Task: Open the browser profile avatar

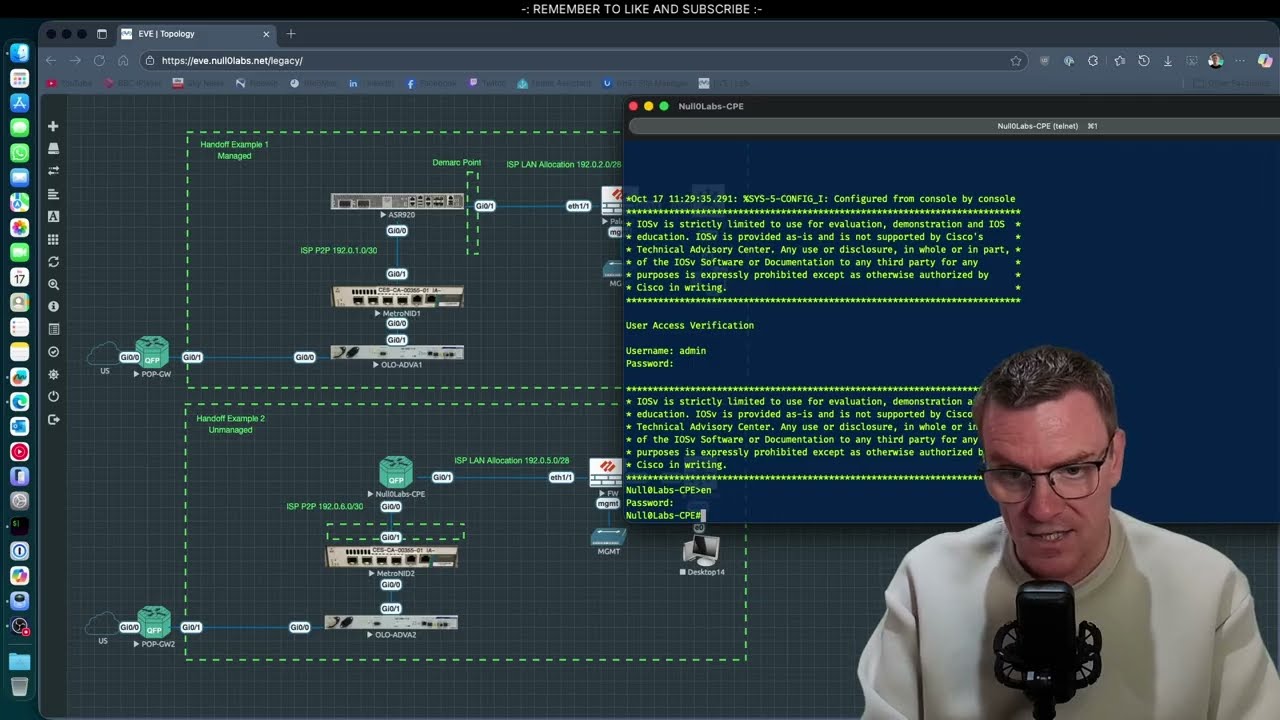Action: (1216, 60)
